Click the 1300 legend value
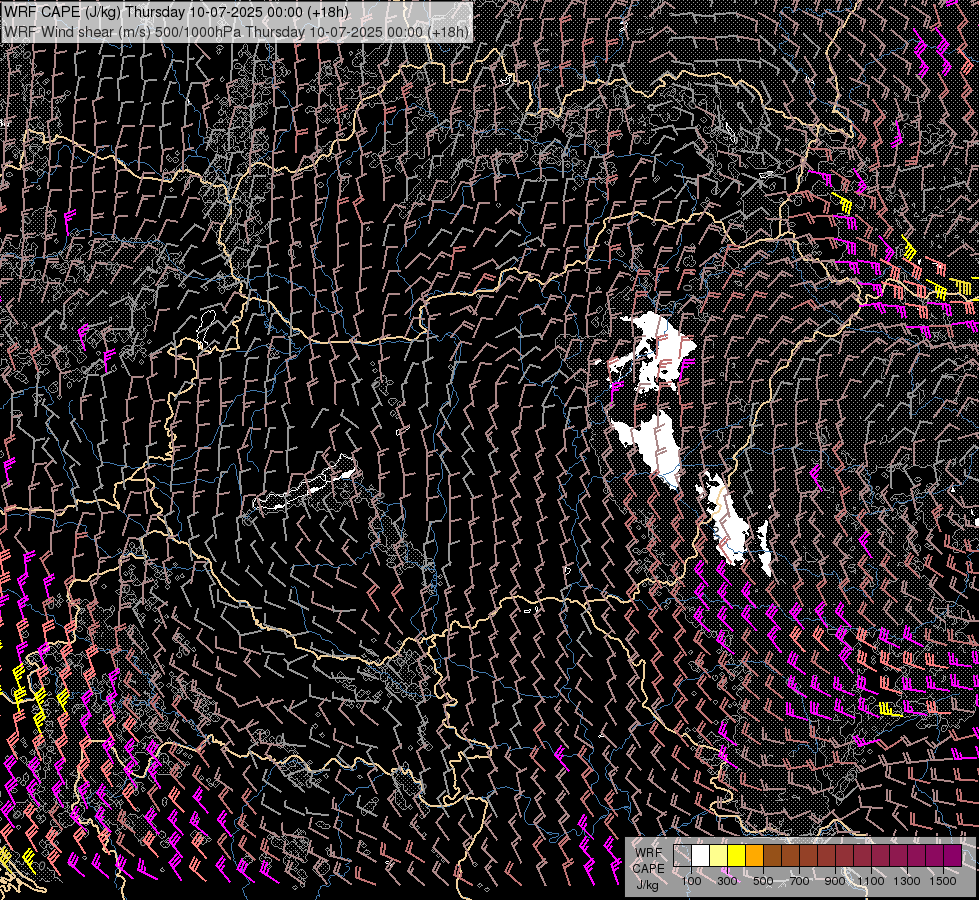The image size is (979, 900). pyautogui.click(x=907, y=881)
